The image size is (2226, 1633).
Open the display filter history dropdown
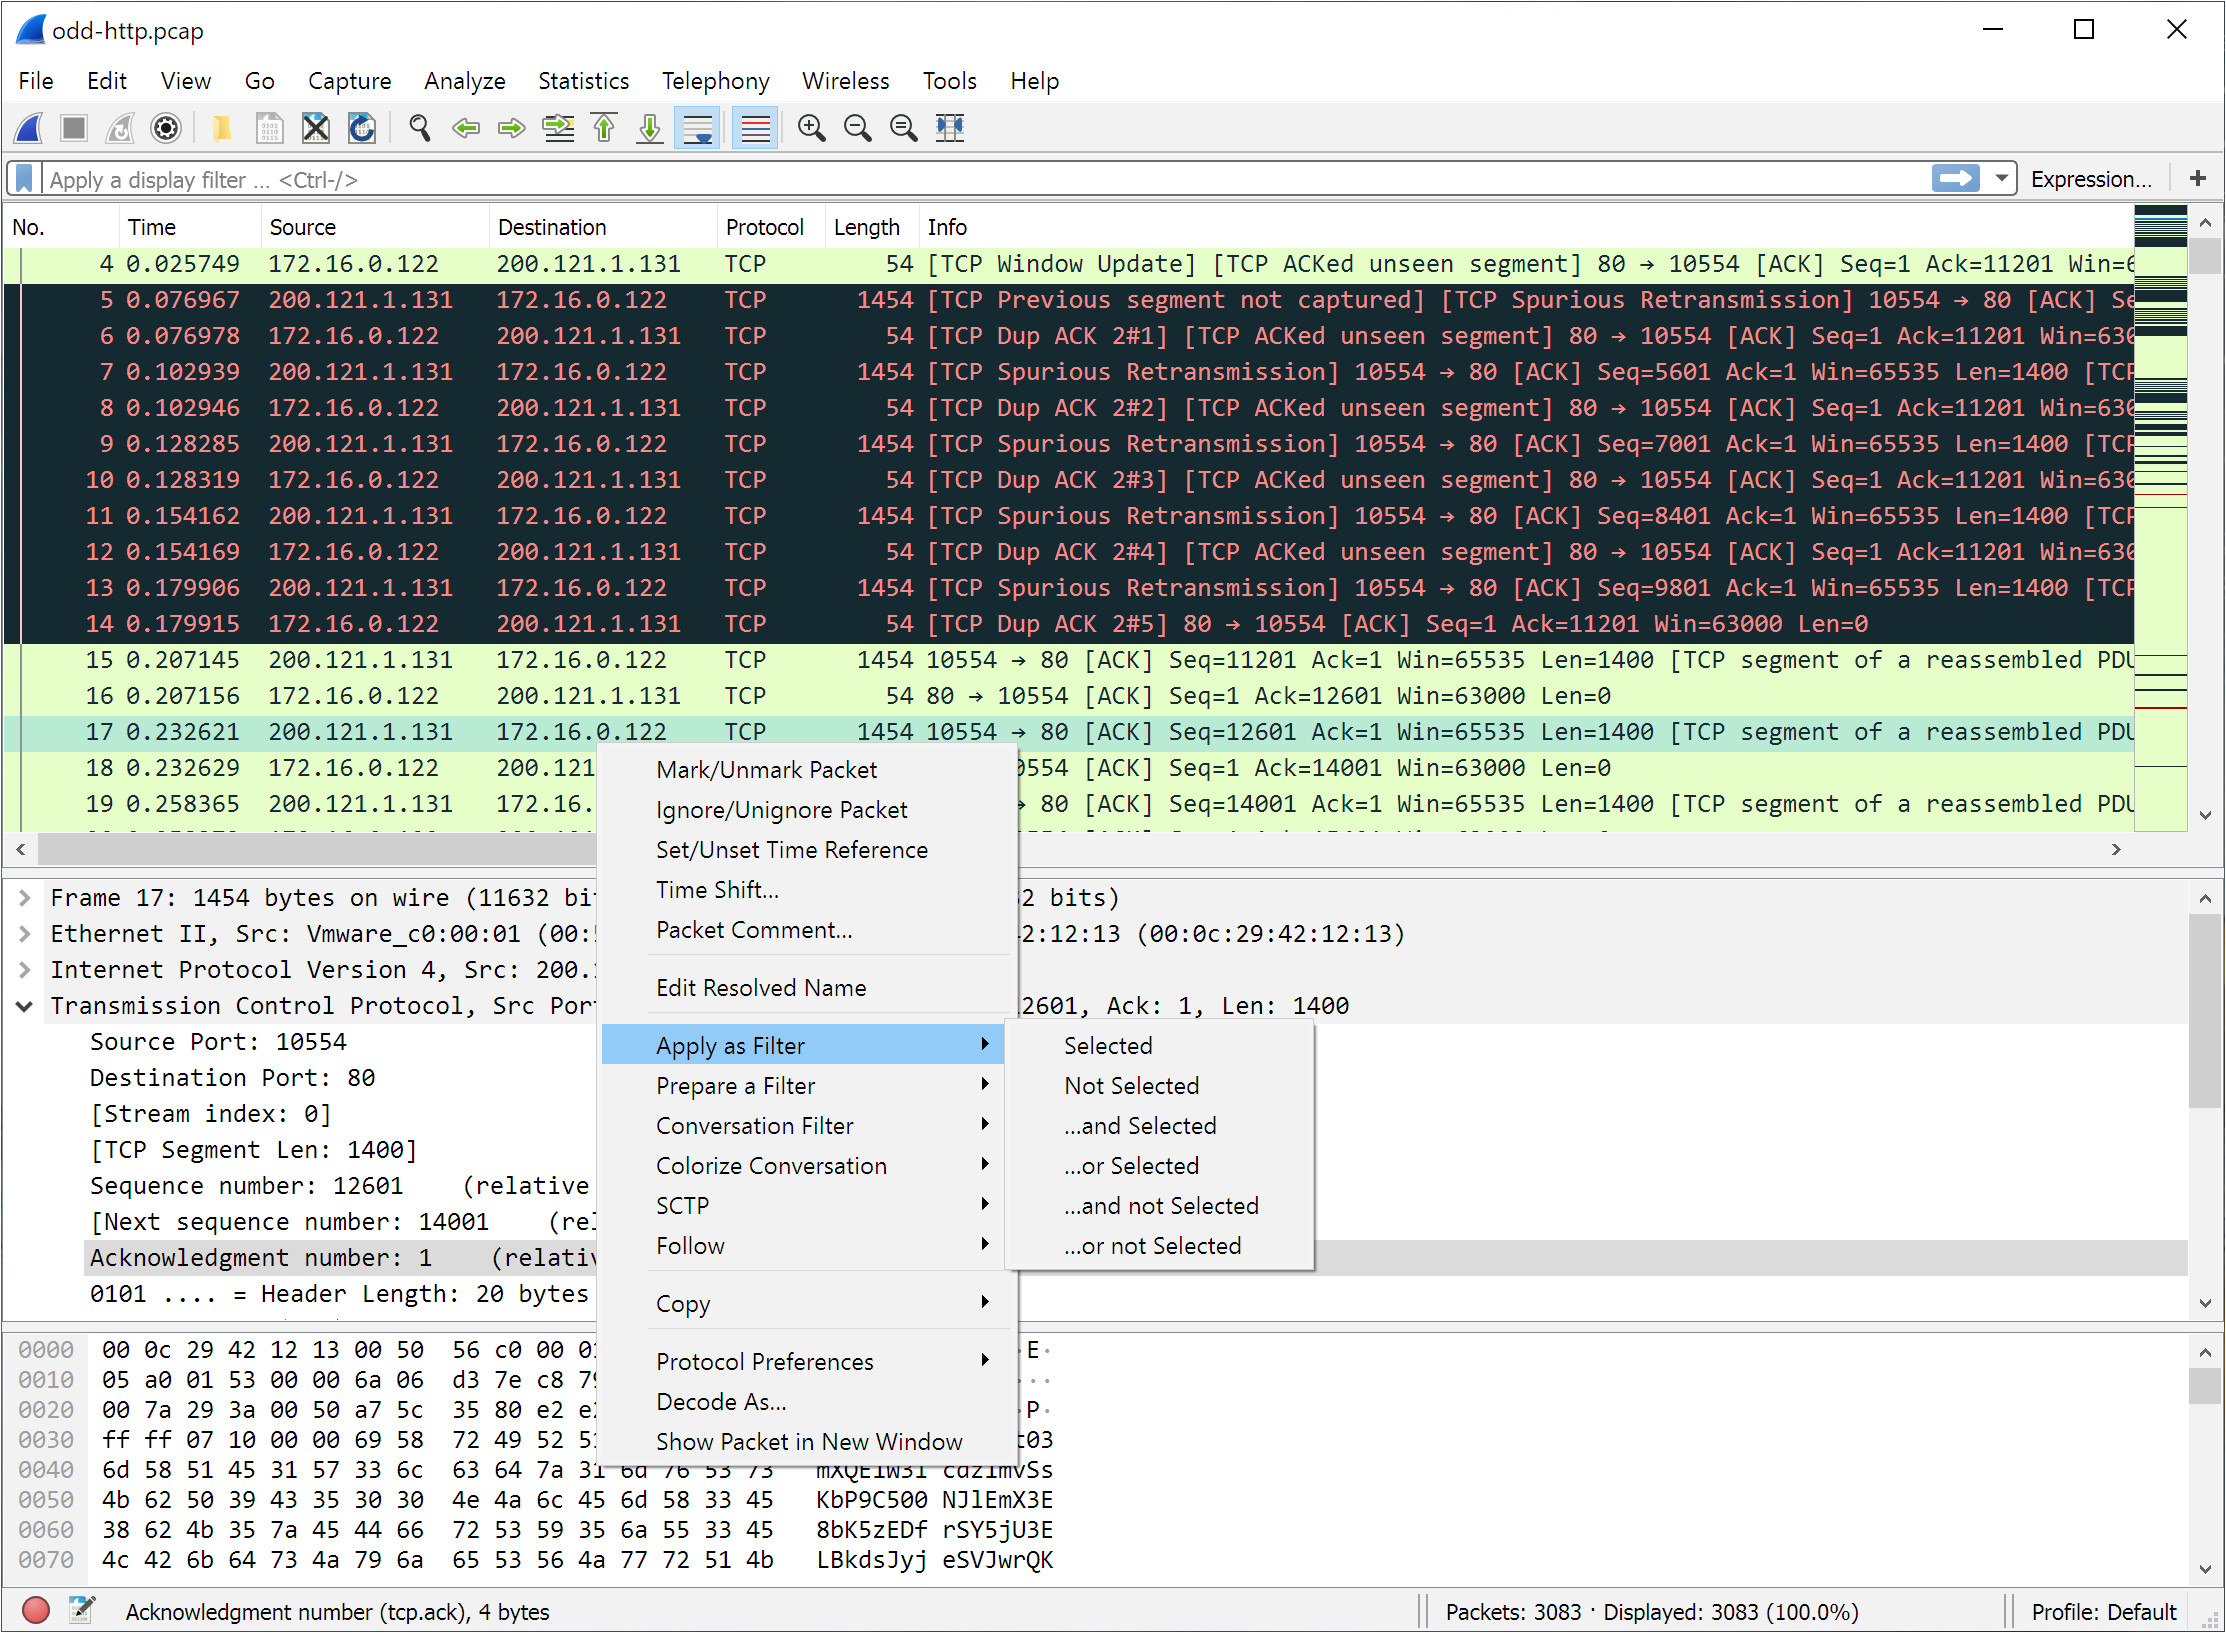coord(2001,179)
